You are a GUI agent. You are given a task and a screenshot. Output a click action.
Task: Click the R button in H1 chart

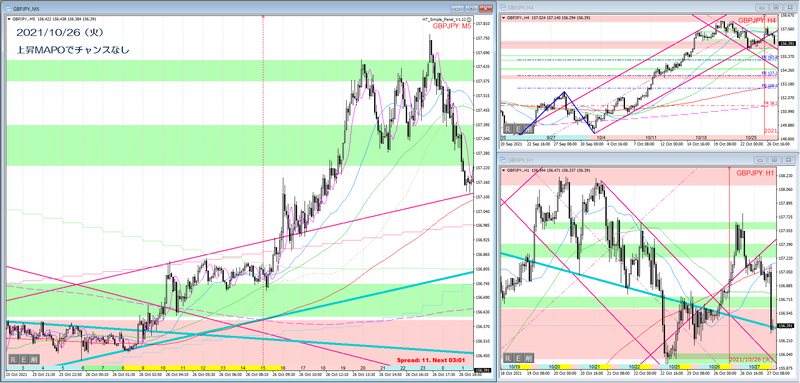point(508,358)
